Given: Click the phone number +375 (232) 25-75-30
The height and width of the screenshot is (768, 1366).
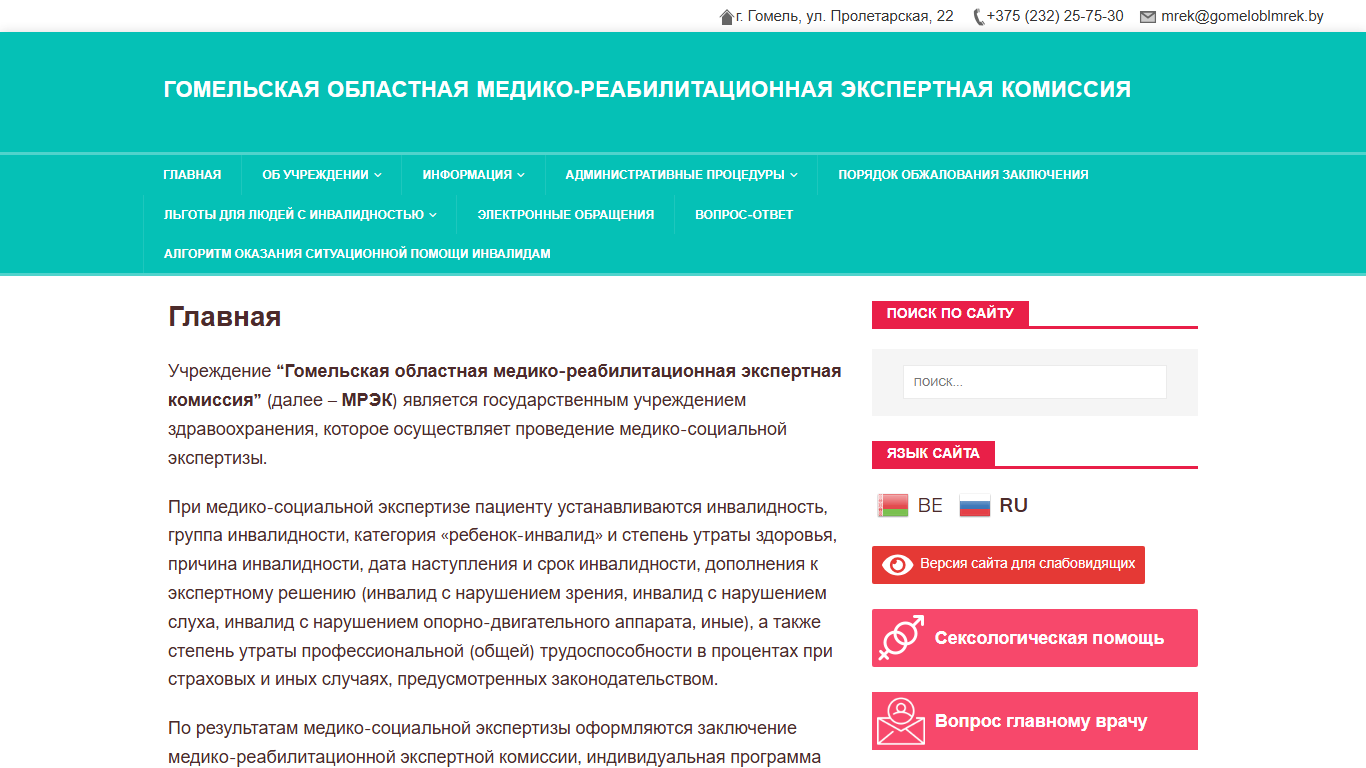Looking at the screenshot, I should 1055,16.
